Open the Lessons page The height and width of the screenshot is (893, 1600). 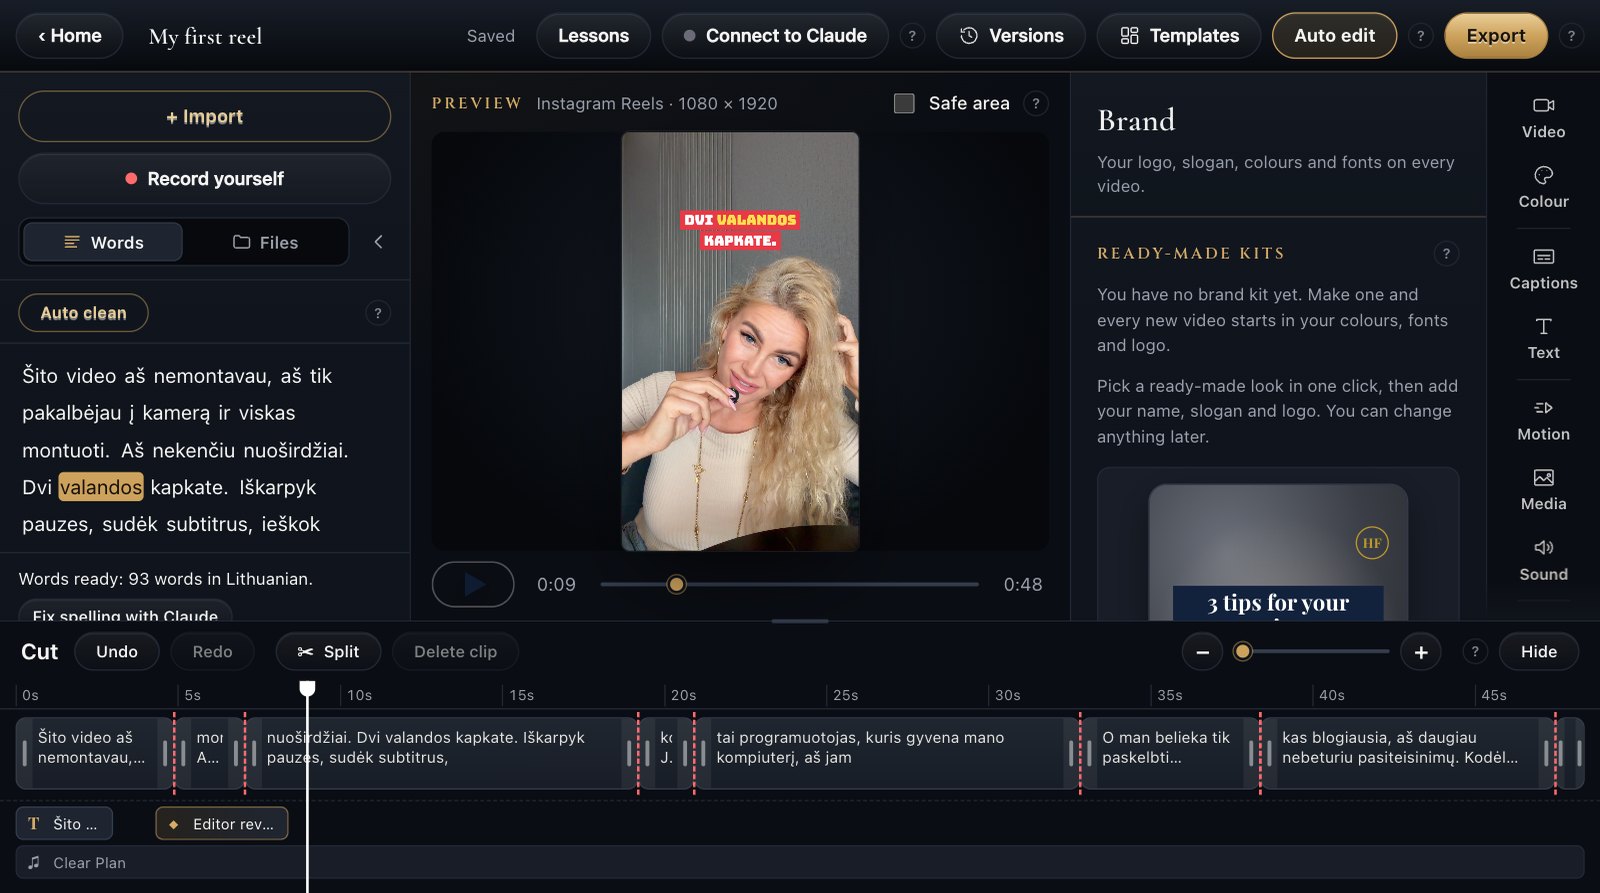(593, 36)
